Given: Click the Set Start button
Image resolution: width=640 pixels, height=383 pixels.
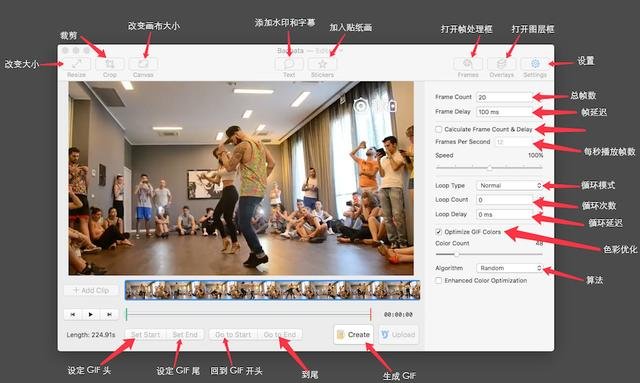Looking at the screenshot, I should coord(145,334).
